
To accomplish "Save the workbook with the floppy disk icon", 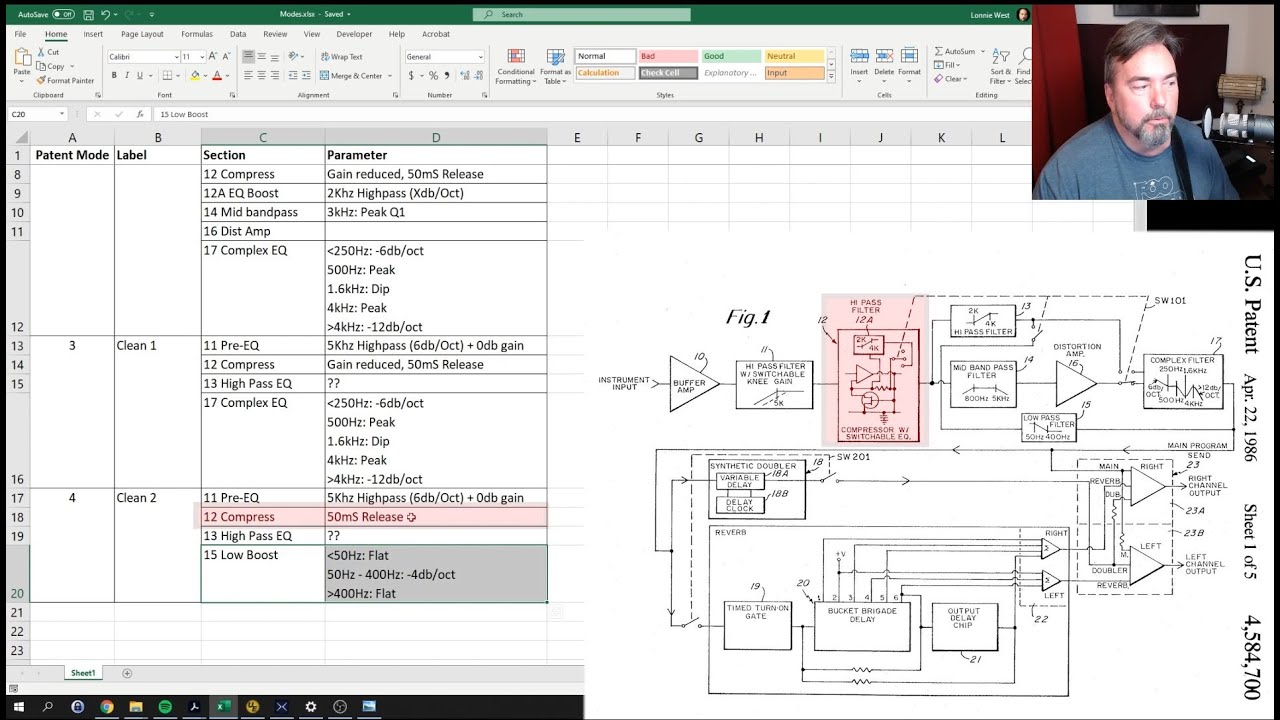I will coord(89,15).
